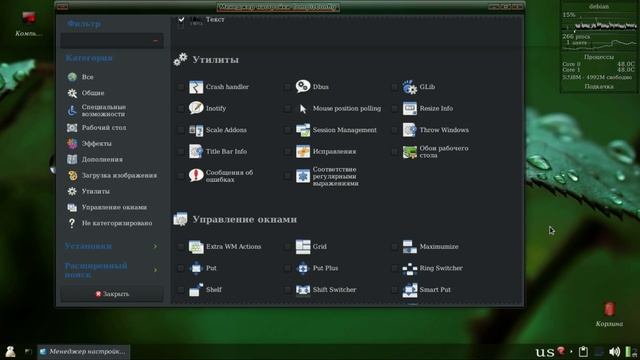The width and height of the screenshot is (640, 360).
Task: Open the Throw Windows plugin icon
Action: click(x=410, y=130)
